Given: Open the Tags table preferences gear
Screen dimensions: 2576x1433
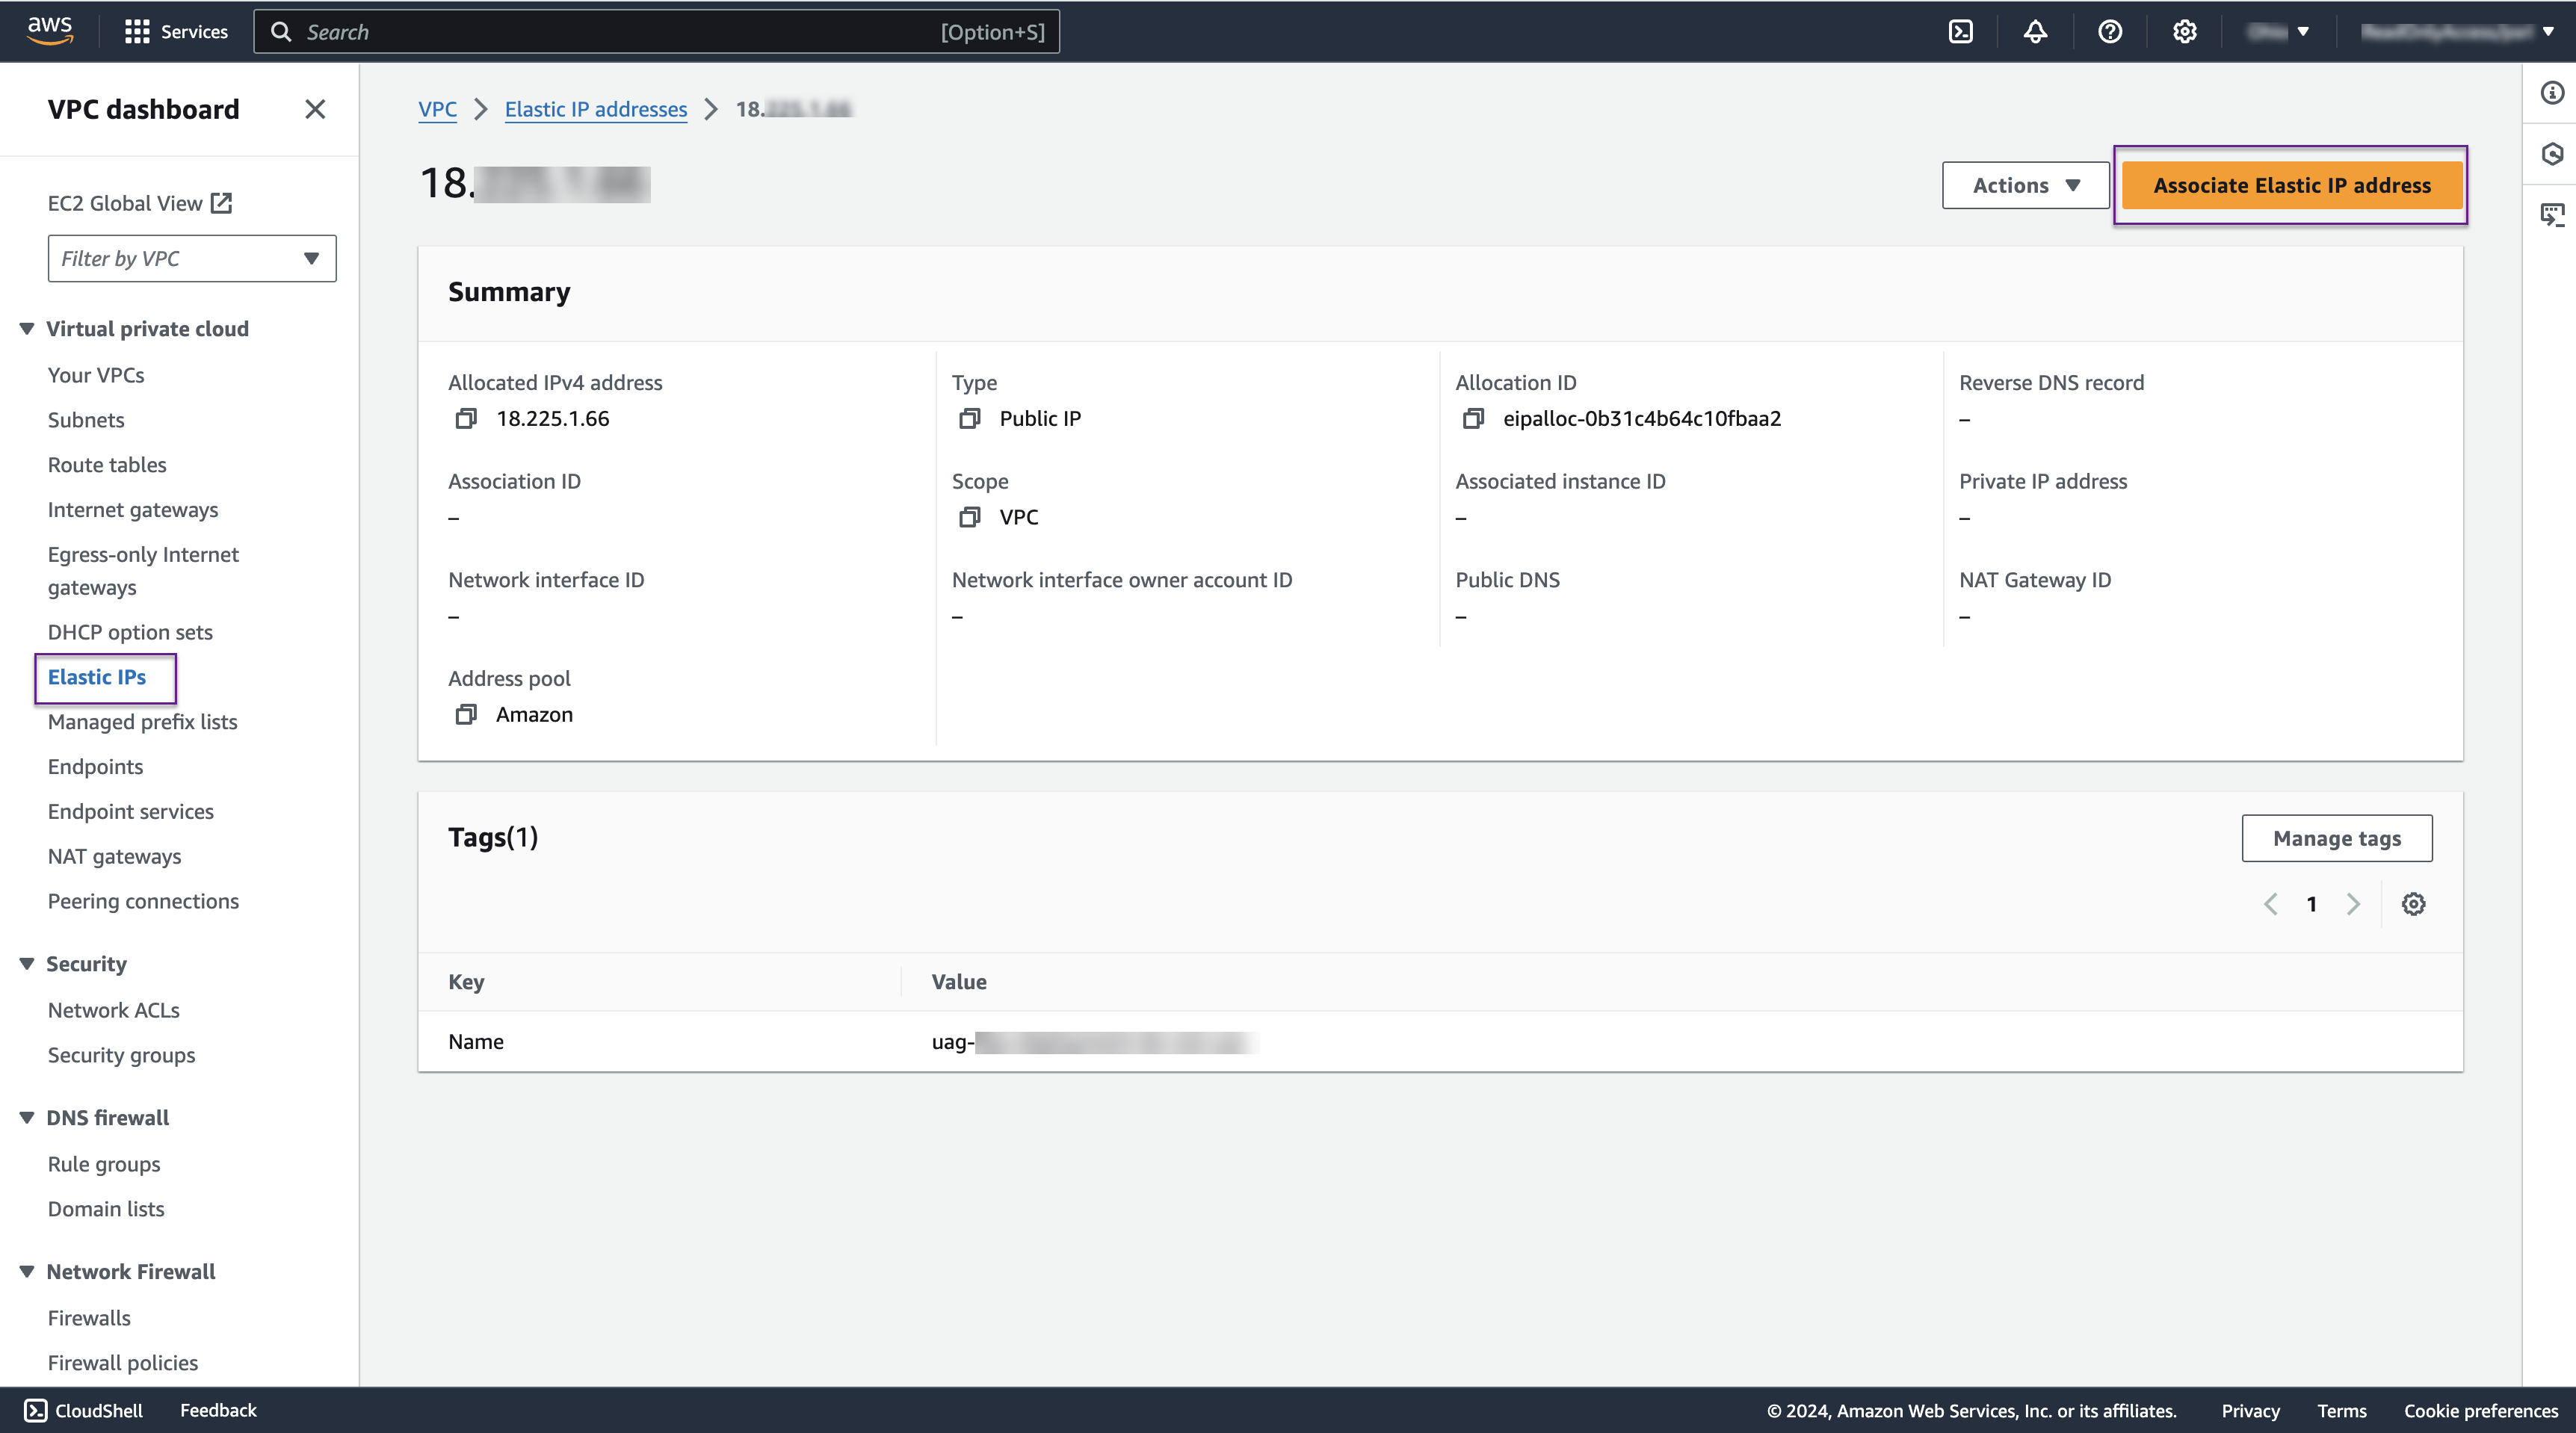Looking at the screenshot, I should [x=2414, y=904].
